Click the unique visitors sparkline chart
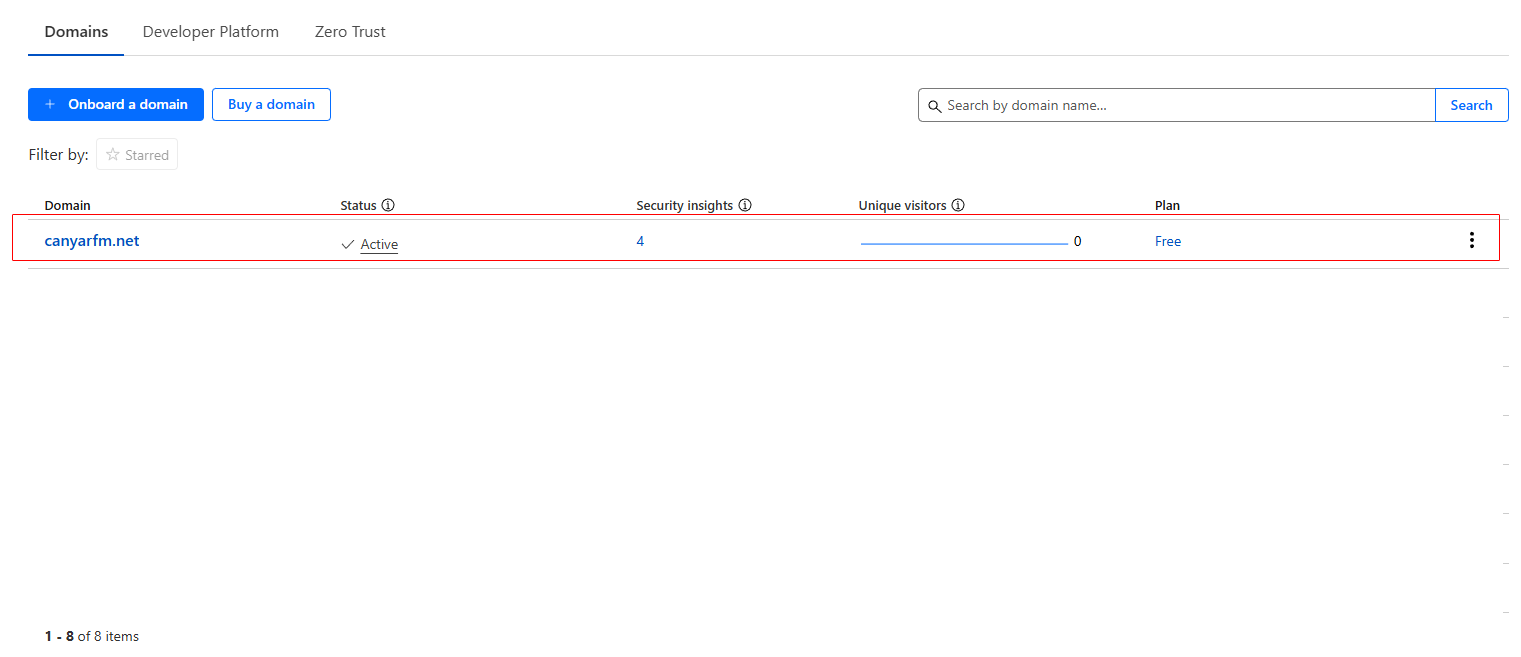 click(963, 241)
